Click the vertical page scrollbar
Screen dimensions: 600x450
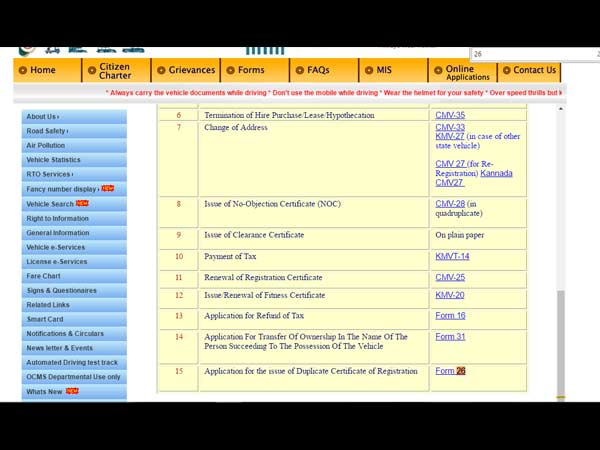(x=560, y=340)
